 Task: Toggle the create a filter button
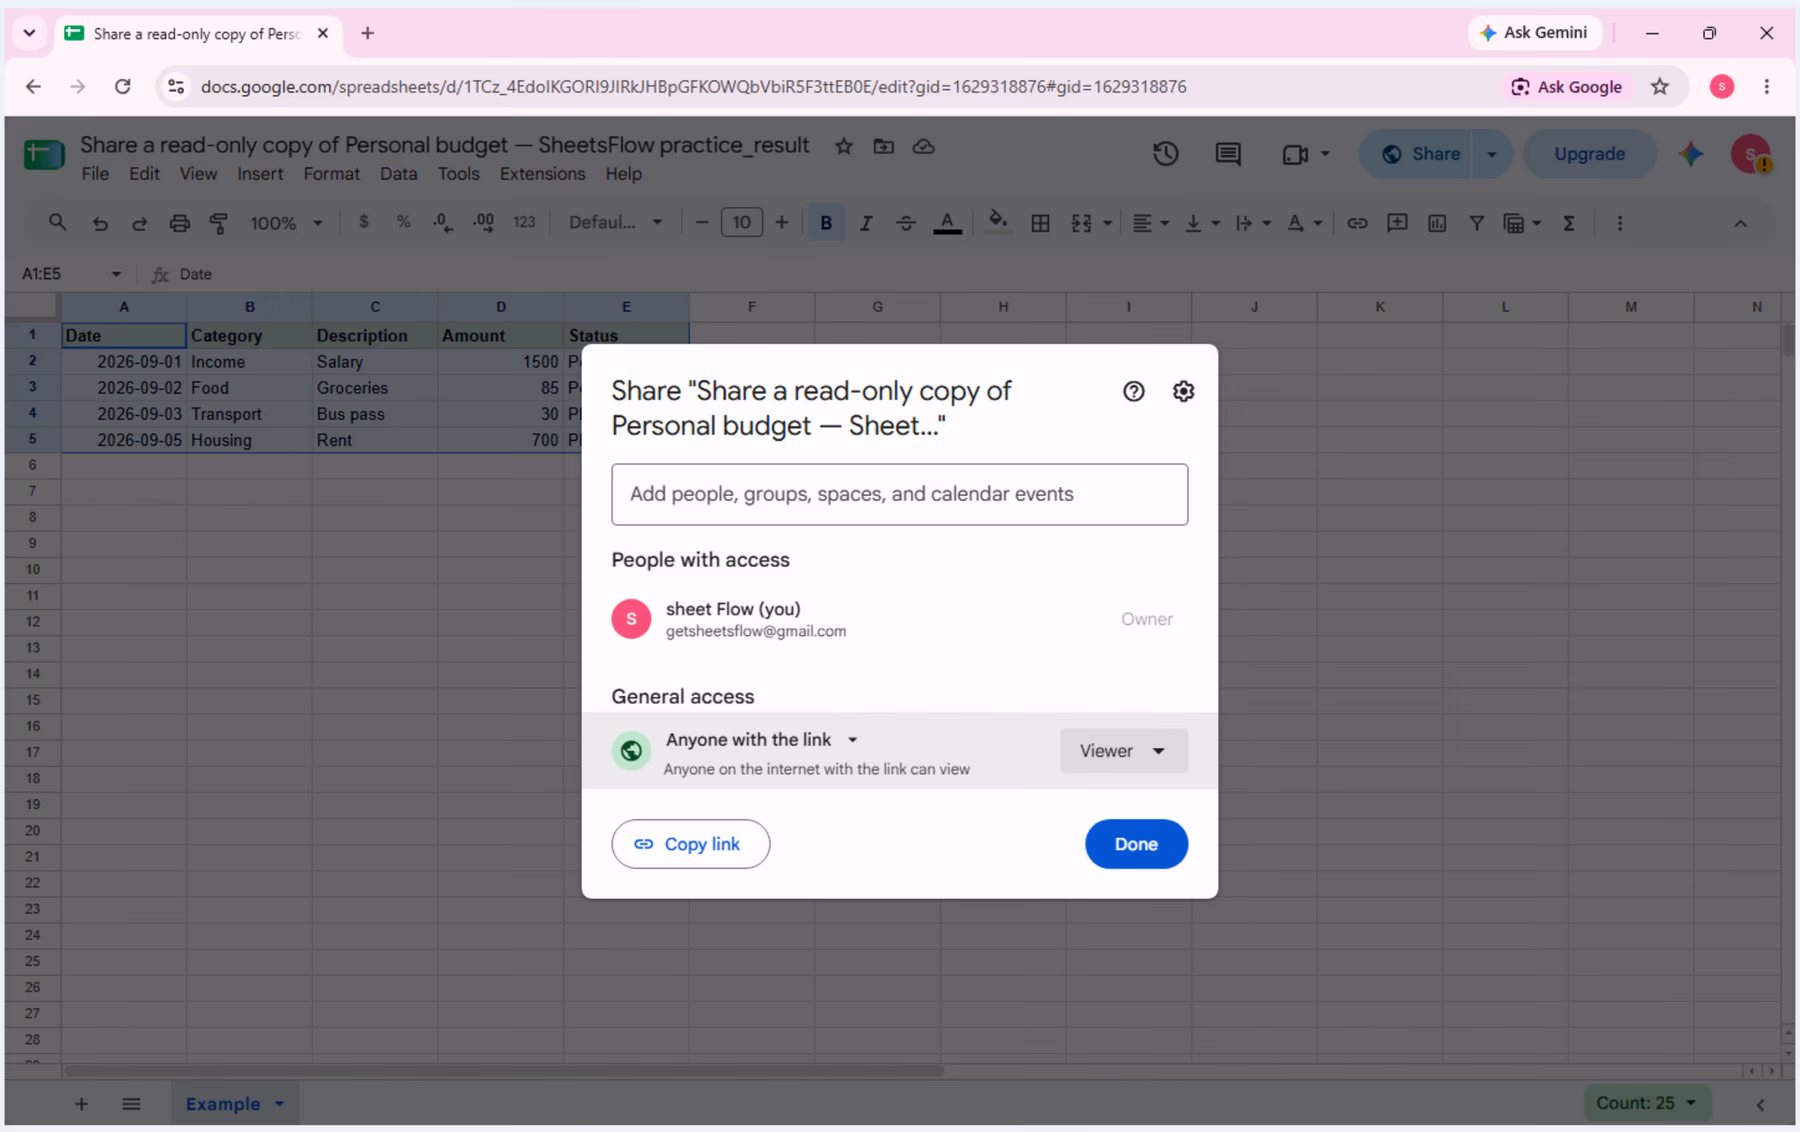1476,223
